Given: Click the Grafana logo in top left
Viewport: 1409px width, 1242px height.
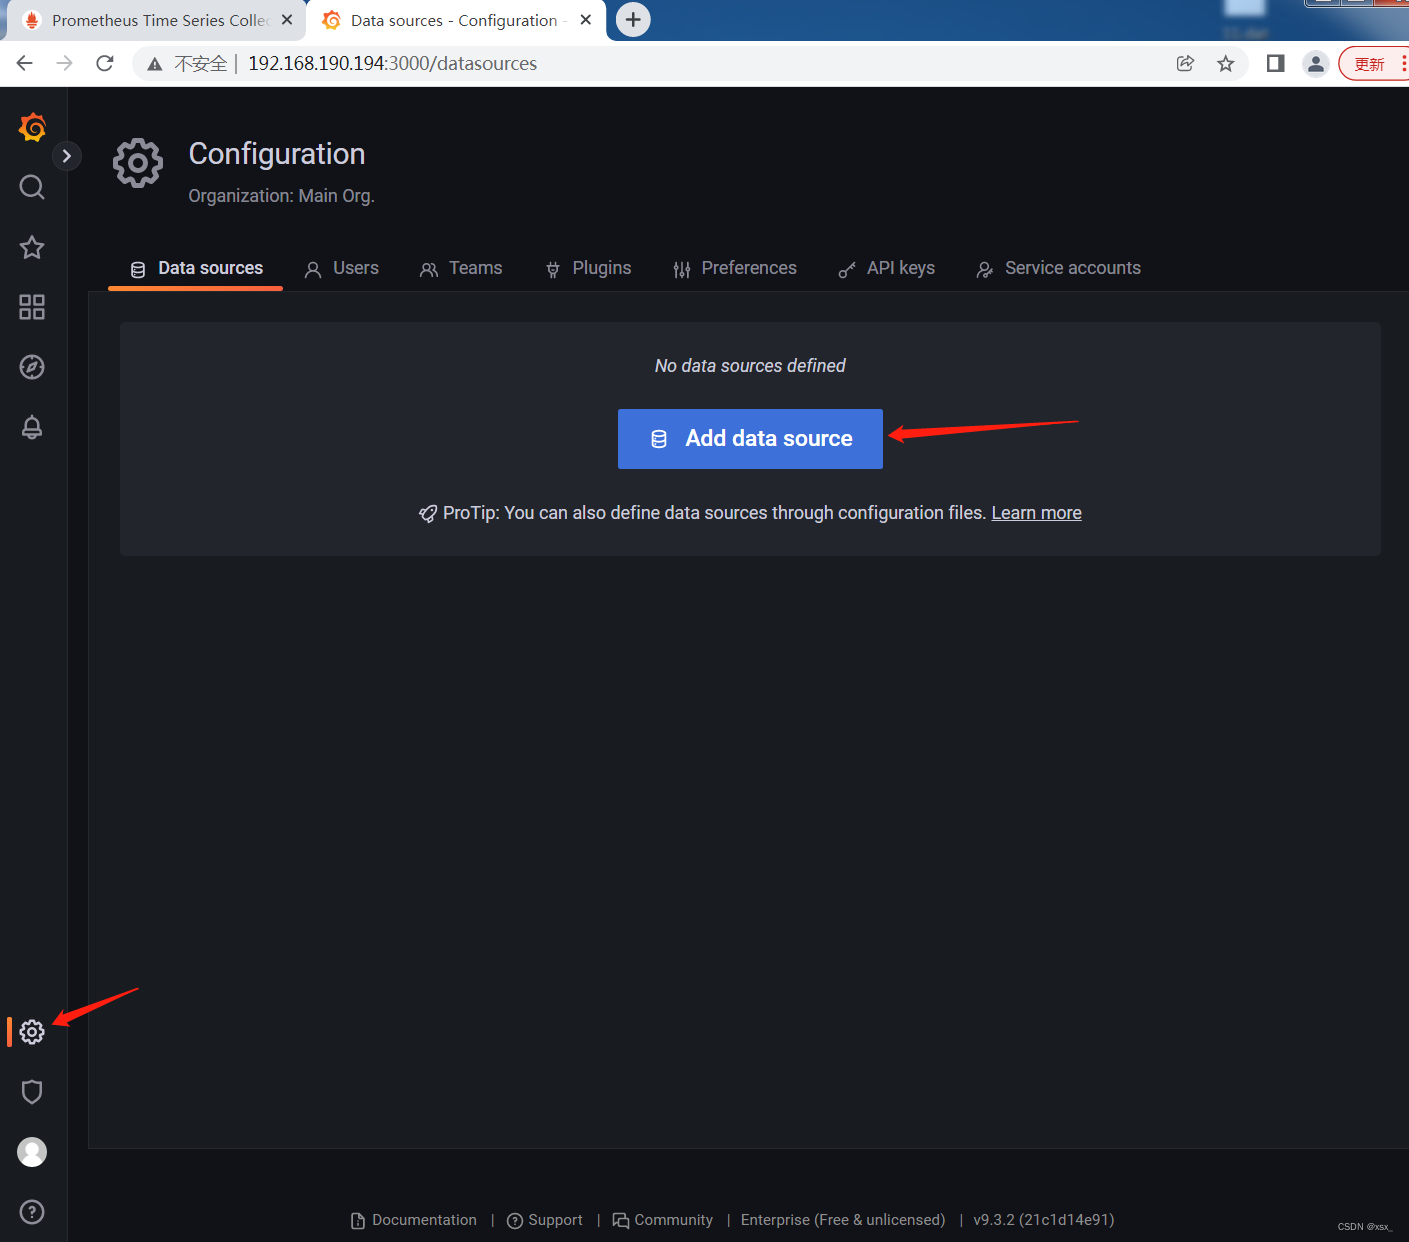Looking at the screenshot, I should pyautogui.click(x=32, y=127).
